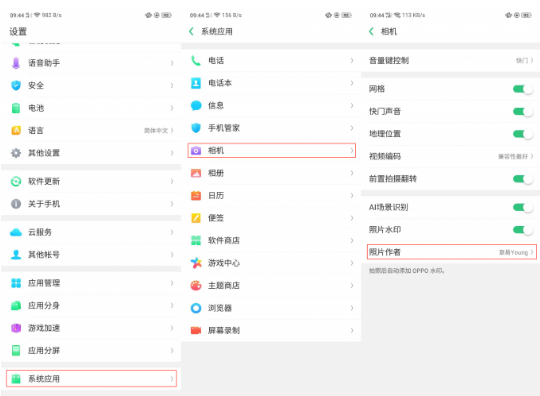The image size is (540, 396).
Task: Open 音量键控制 volume key option
Action: pos(450,61)
